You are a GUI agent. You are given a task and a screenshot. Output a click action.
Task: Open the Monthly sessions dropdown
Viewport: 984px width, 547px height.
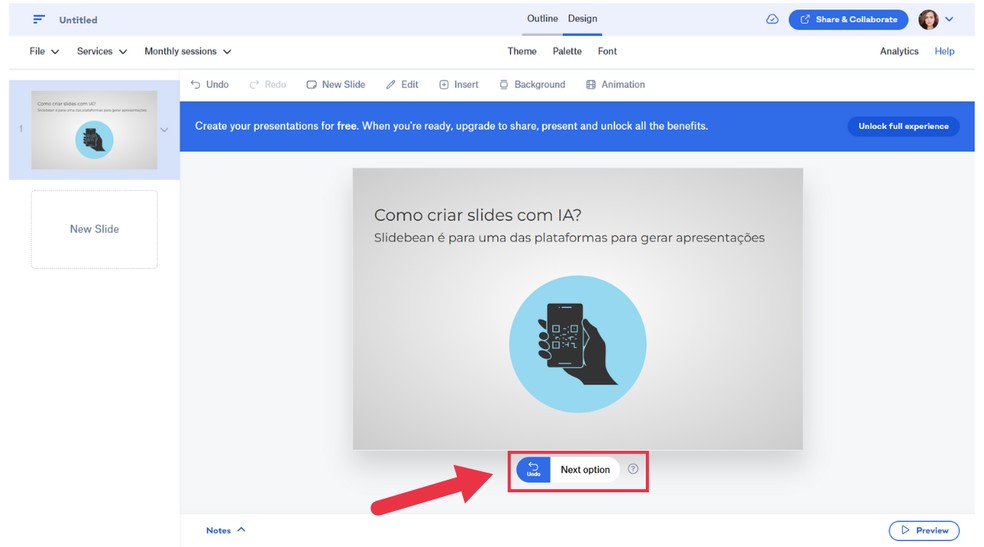tap(187, 51)
